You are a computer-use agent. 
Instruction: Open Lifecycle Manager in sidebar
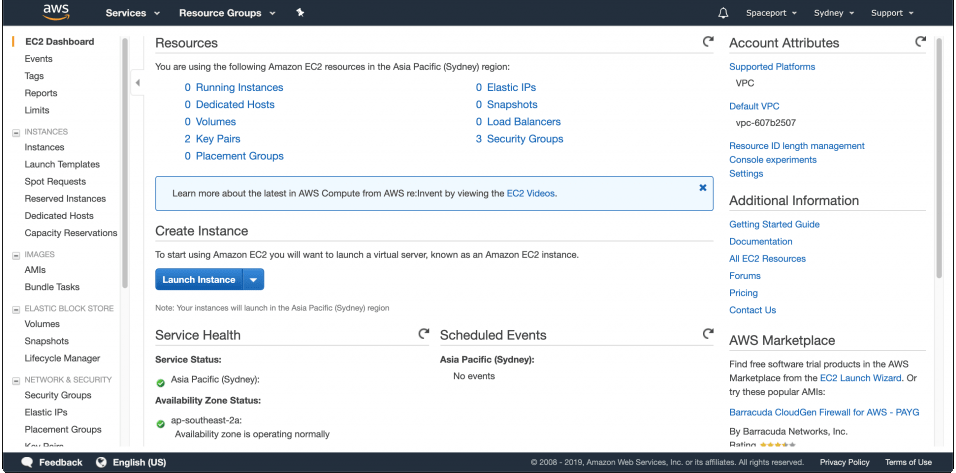62,358
